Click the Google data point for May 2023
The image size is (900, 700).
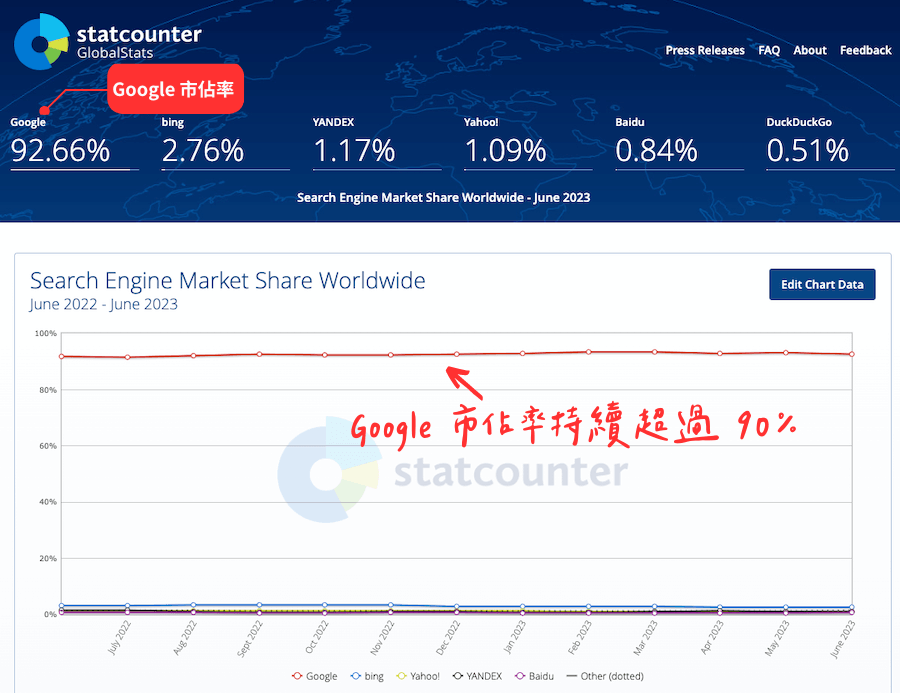(x=786, y=352)
